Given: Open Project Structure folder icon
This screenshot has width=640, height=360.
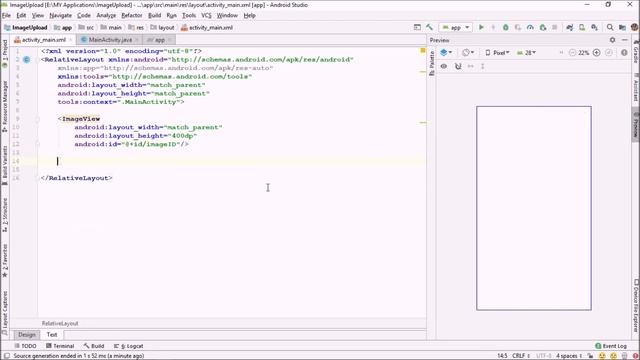Looking at the screenshot, I should [x=622, y=27].
